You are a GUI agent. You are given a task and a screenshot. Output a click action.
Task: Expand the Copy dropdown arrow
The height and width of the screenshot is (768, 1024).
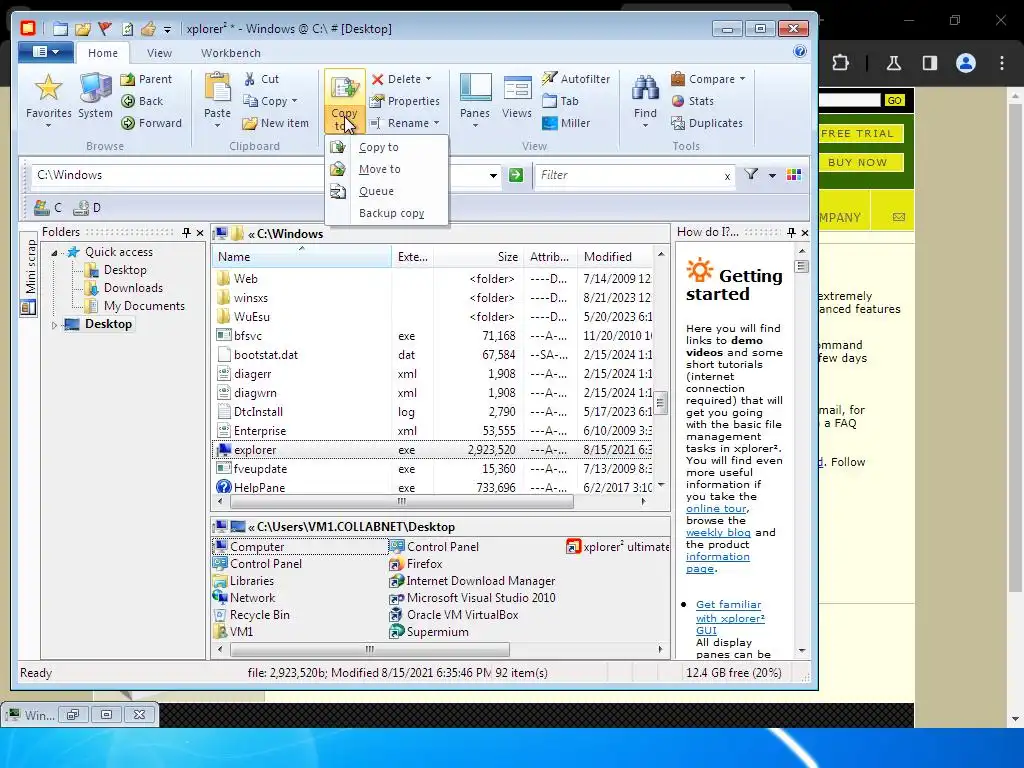pyautogui.click(x=295, y=101)
